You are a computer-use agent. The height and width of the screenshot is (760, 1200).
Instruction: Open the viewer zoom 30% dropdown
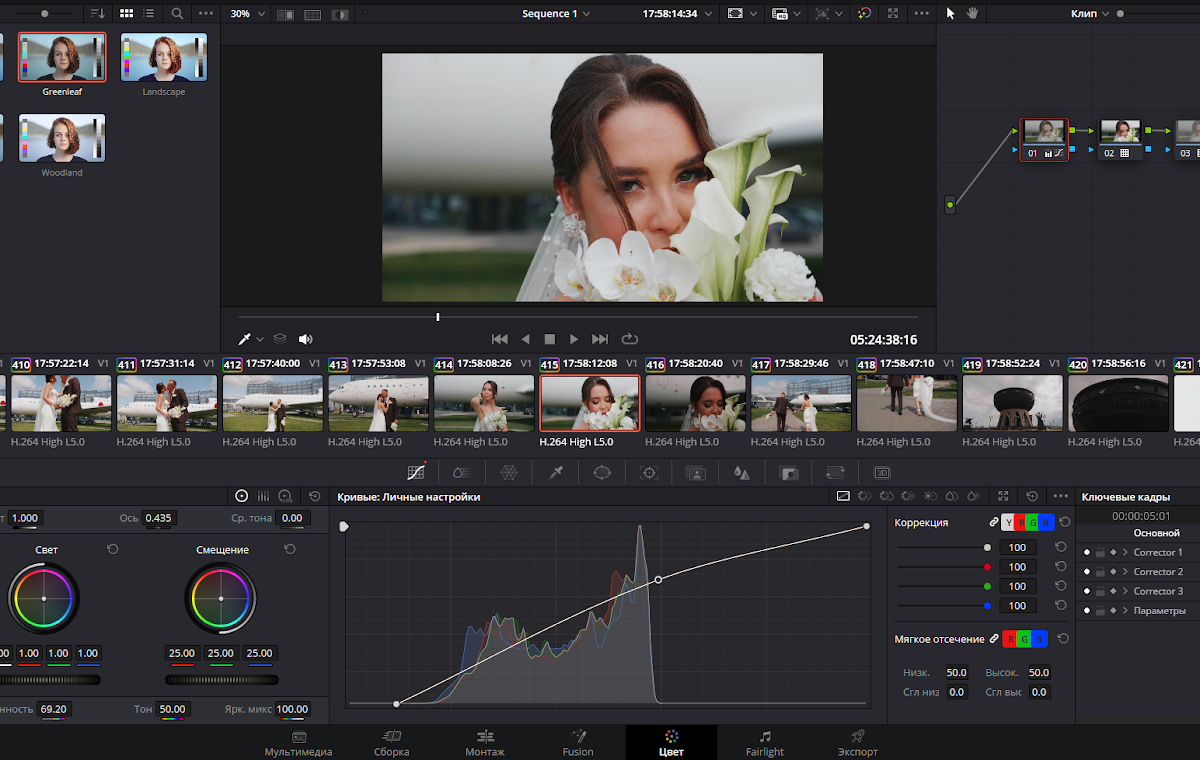pyautogui.click(x=248, y=14)
